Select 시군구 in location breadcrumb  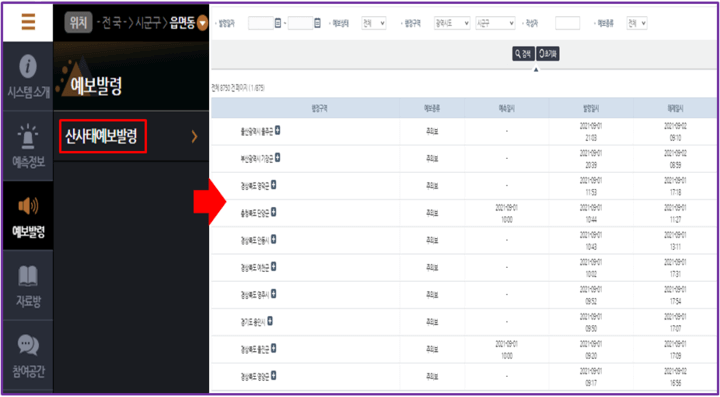[x=149, y=23]
